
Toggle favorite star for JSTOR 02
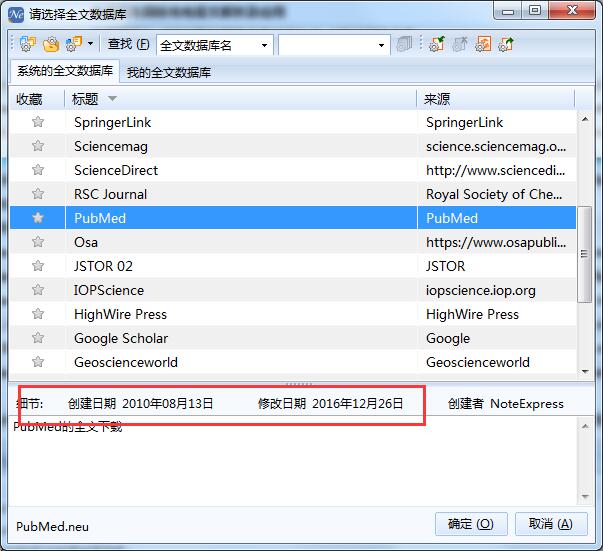pyautogui.click(x=38, y=266)
